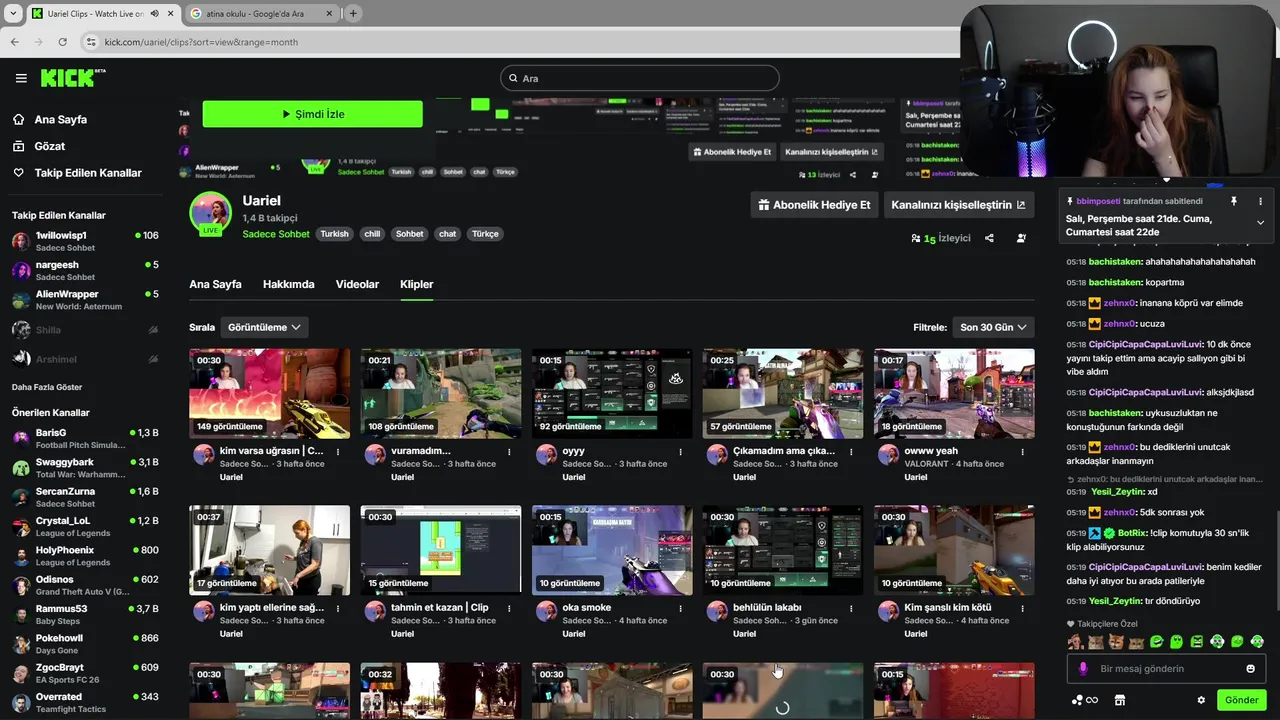Viewport: 1280px width, 720px height.
Task: Click the Sadece Sohbet category link
Action: (276, 234)
